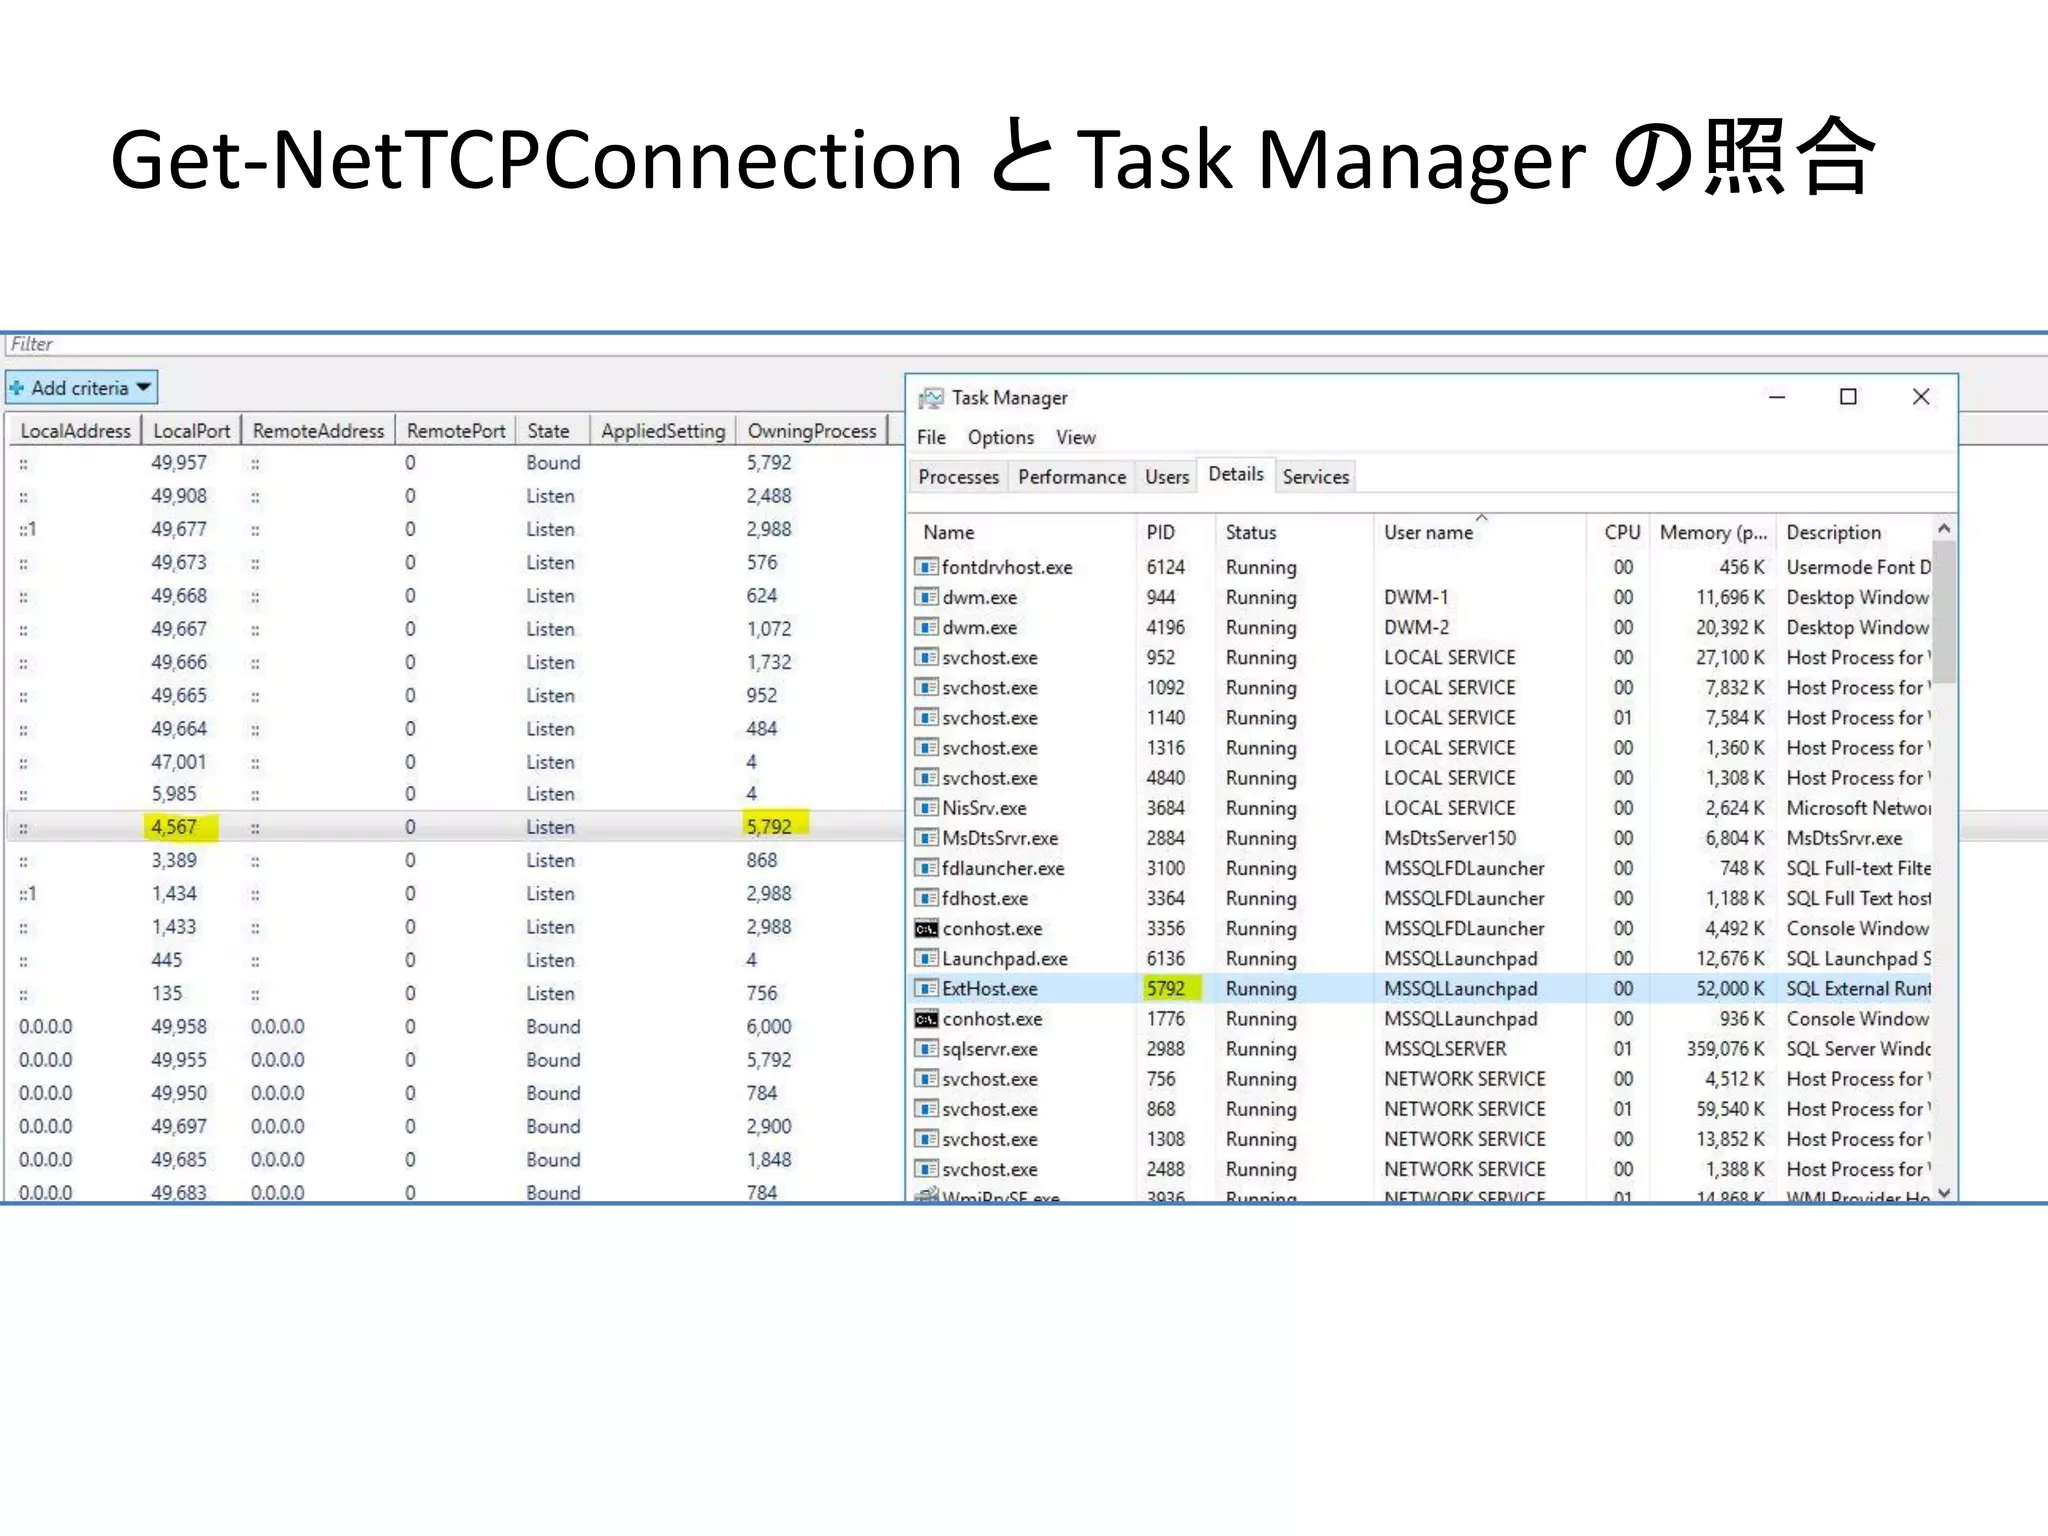
Task: Click the sqlservr.exe process icon
Action: point(926,1049)
